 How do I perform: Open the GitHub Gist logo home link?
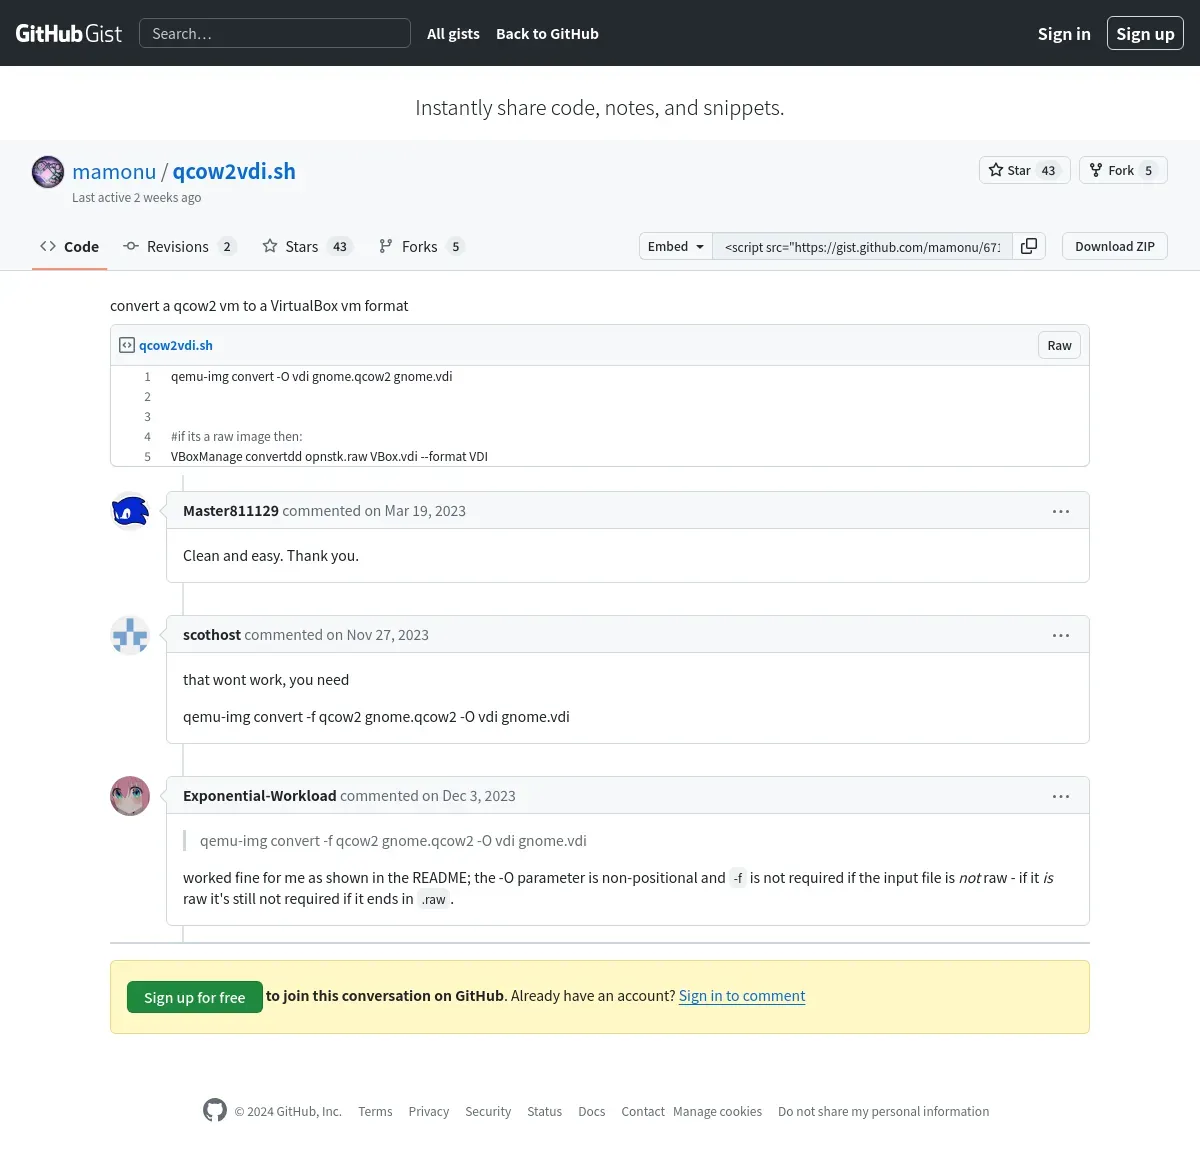click(68, 33)
